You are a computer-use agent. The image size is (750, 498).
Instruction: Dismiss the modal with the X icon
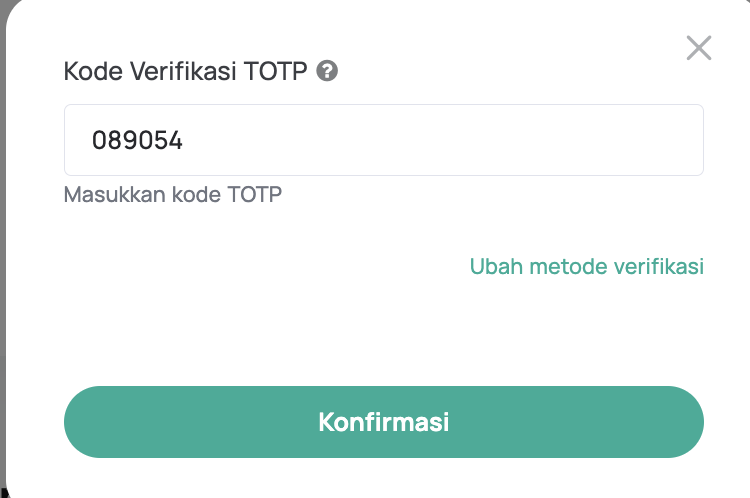coord(698,48)
